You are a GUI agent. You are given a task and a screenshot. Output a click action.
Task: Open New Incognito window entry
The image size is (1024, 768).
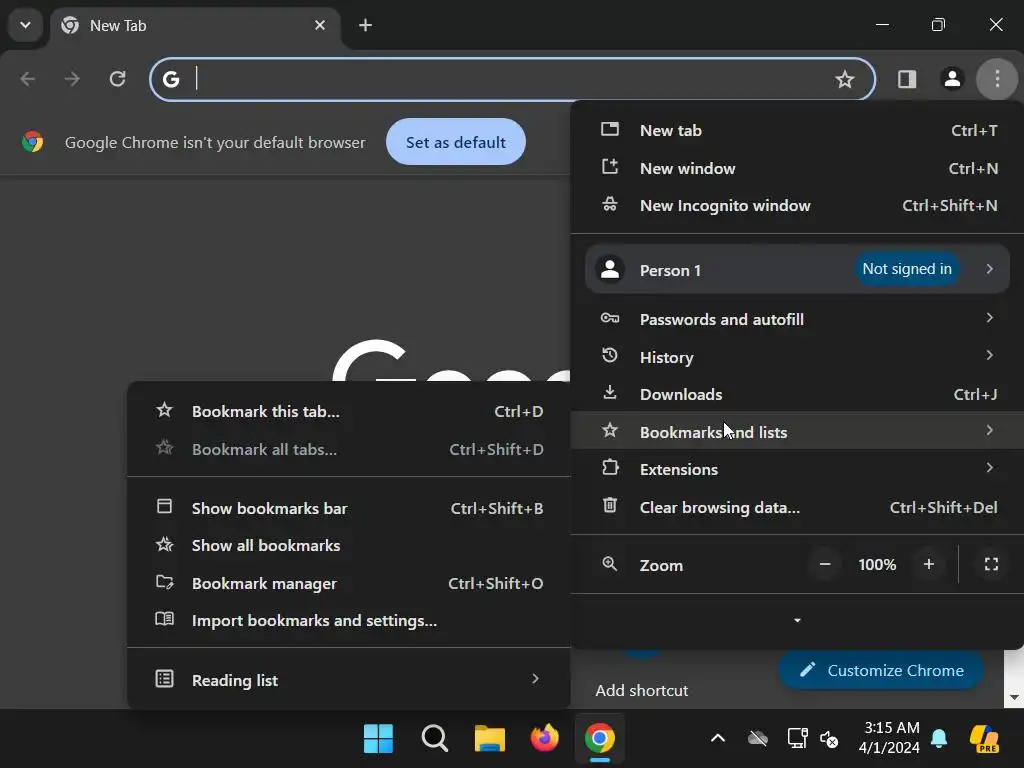(x=798, y=205)
